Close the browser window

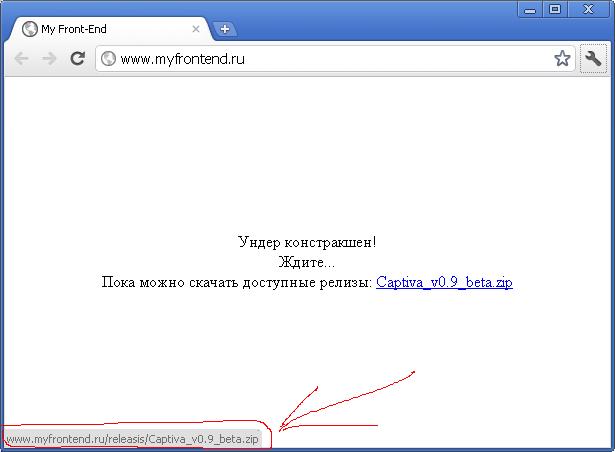tap(588, 9)
